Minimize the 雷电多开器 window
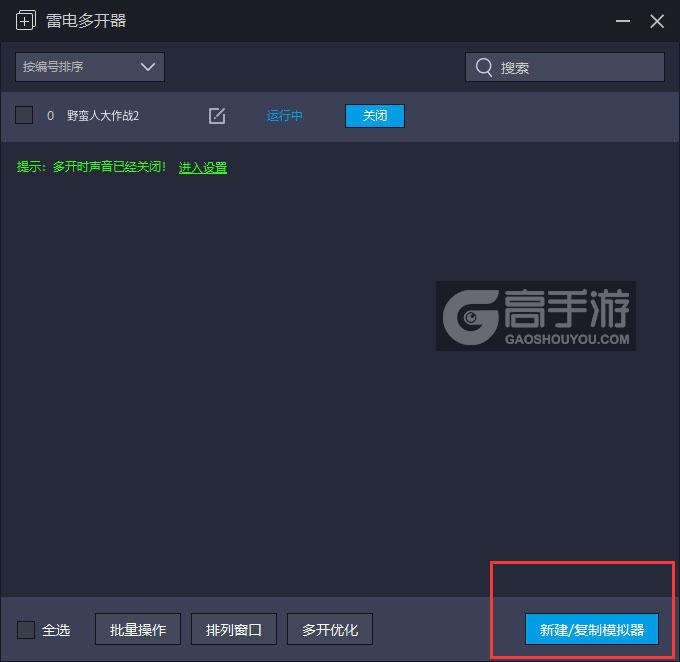 click(x=623, y=21)
